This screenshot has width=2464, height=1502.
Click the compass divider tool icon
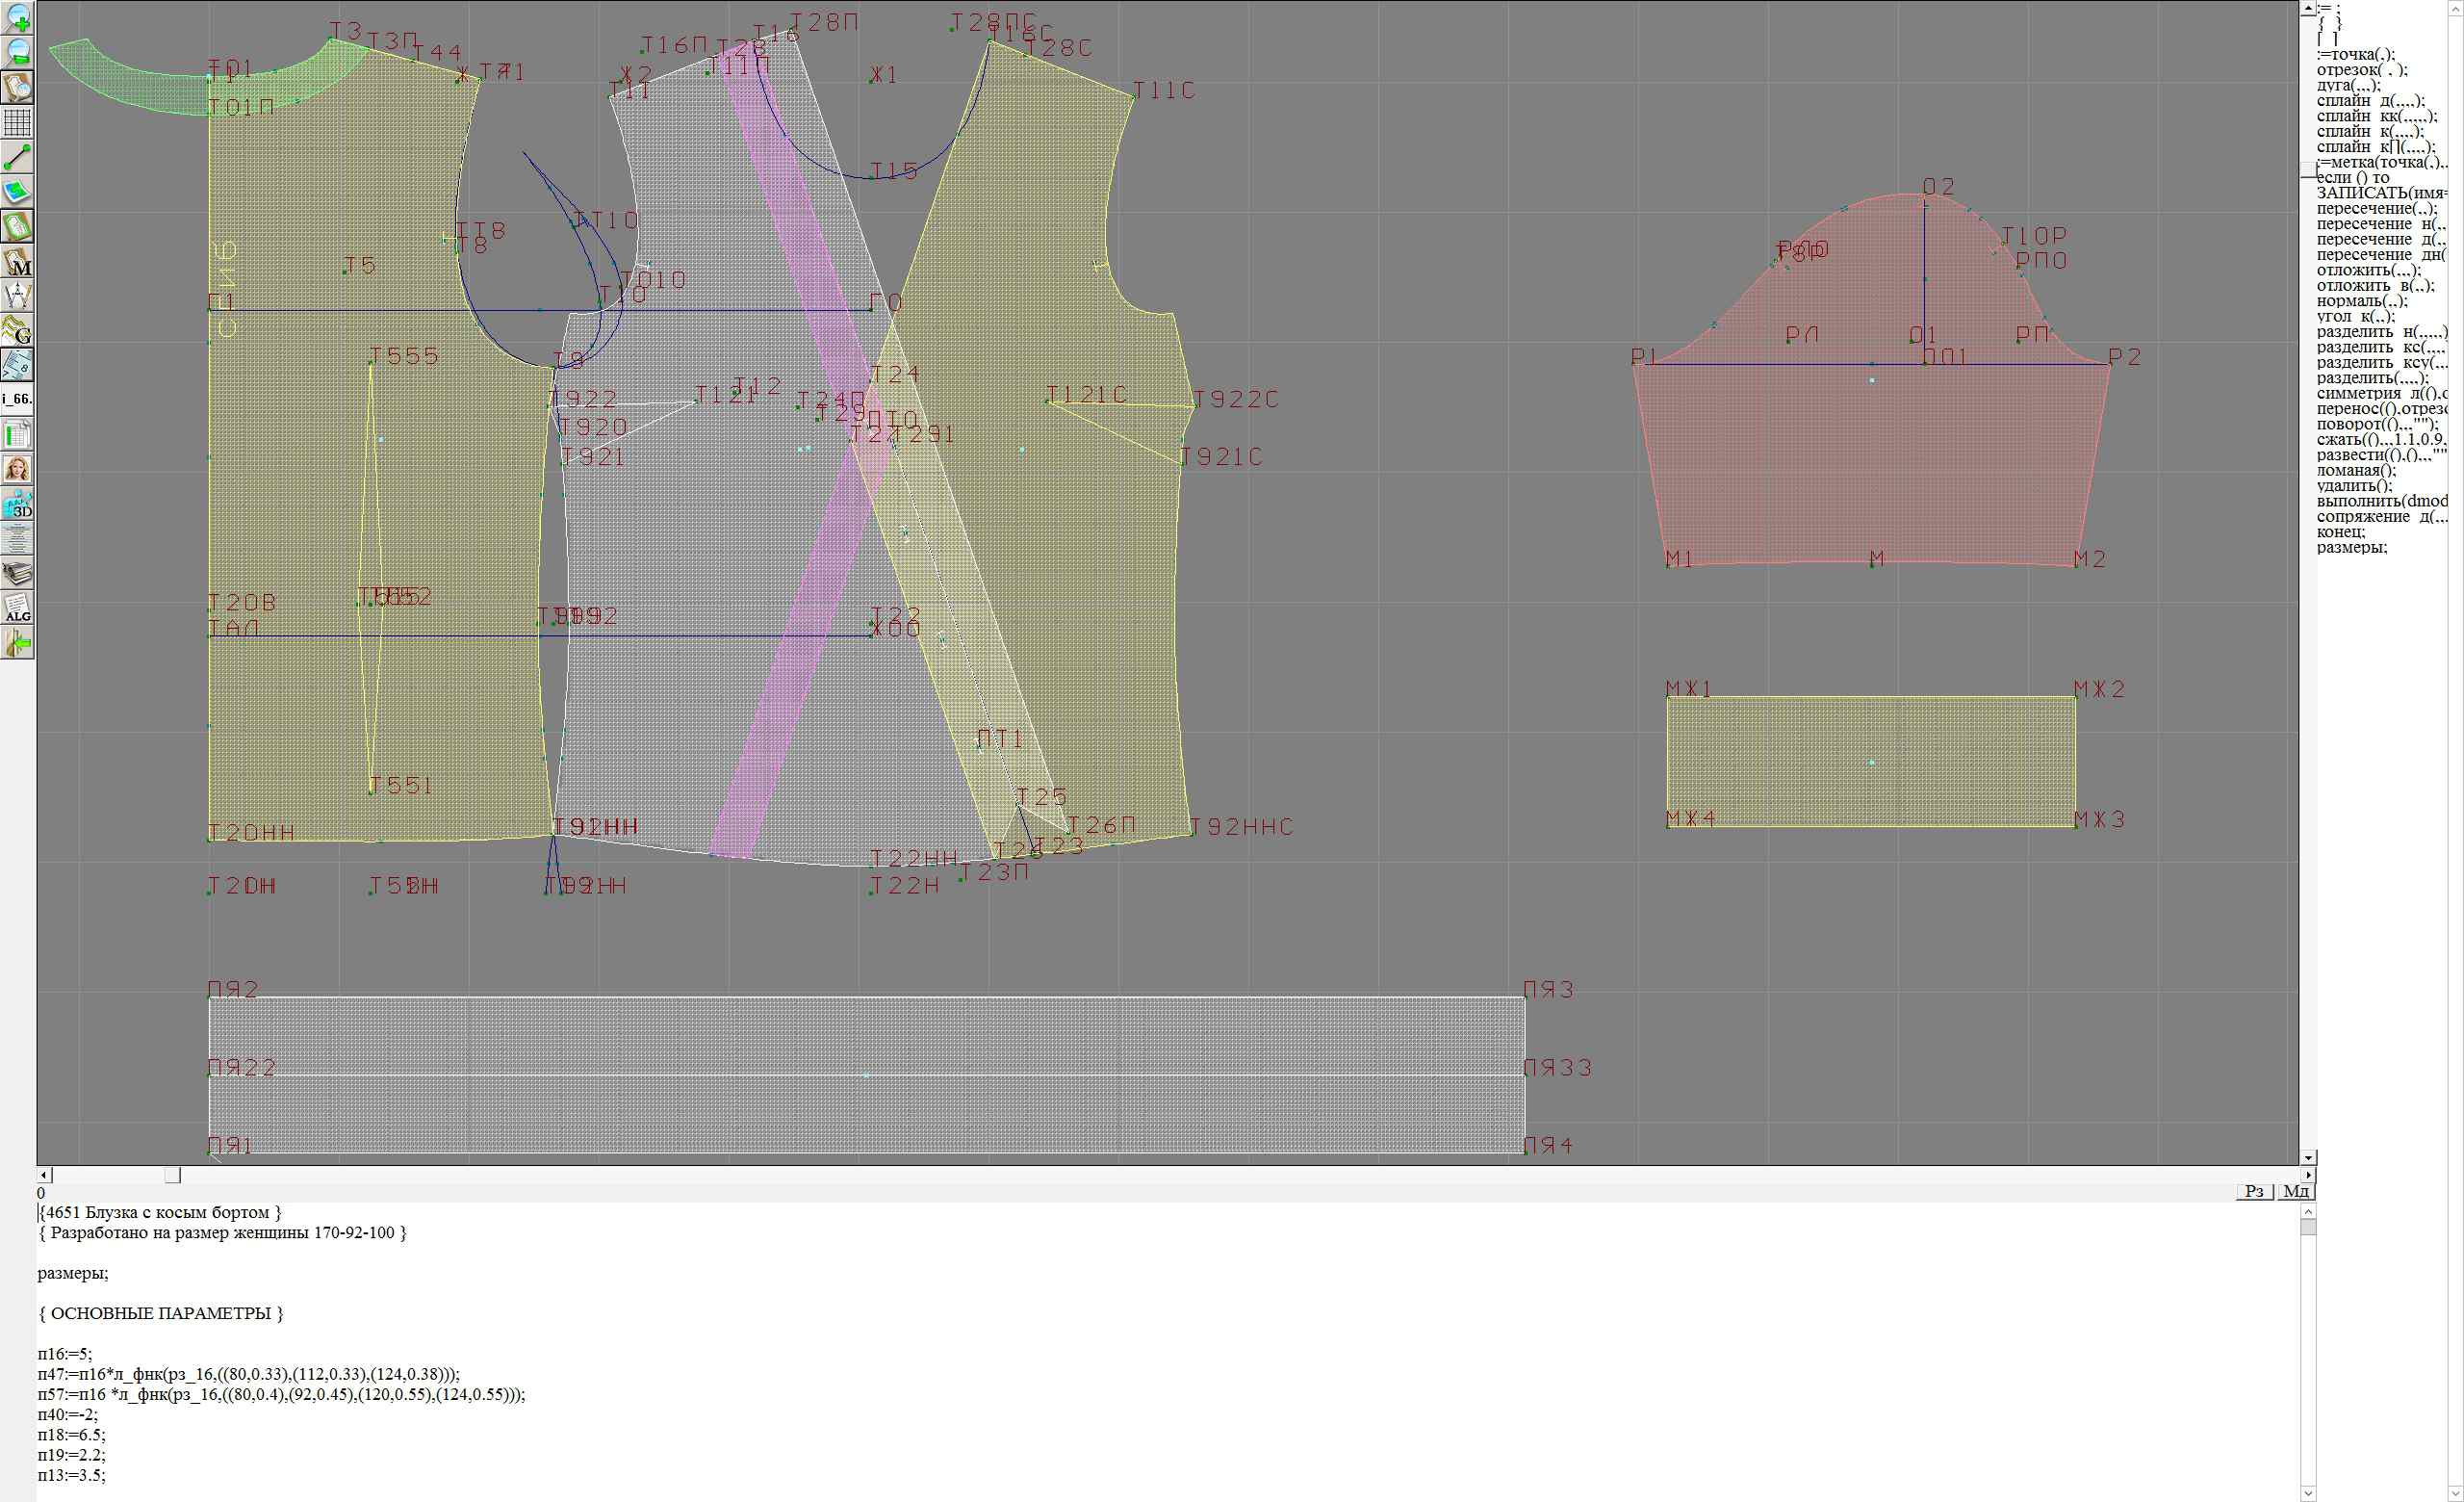pos(17,296)
